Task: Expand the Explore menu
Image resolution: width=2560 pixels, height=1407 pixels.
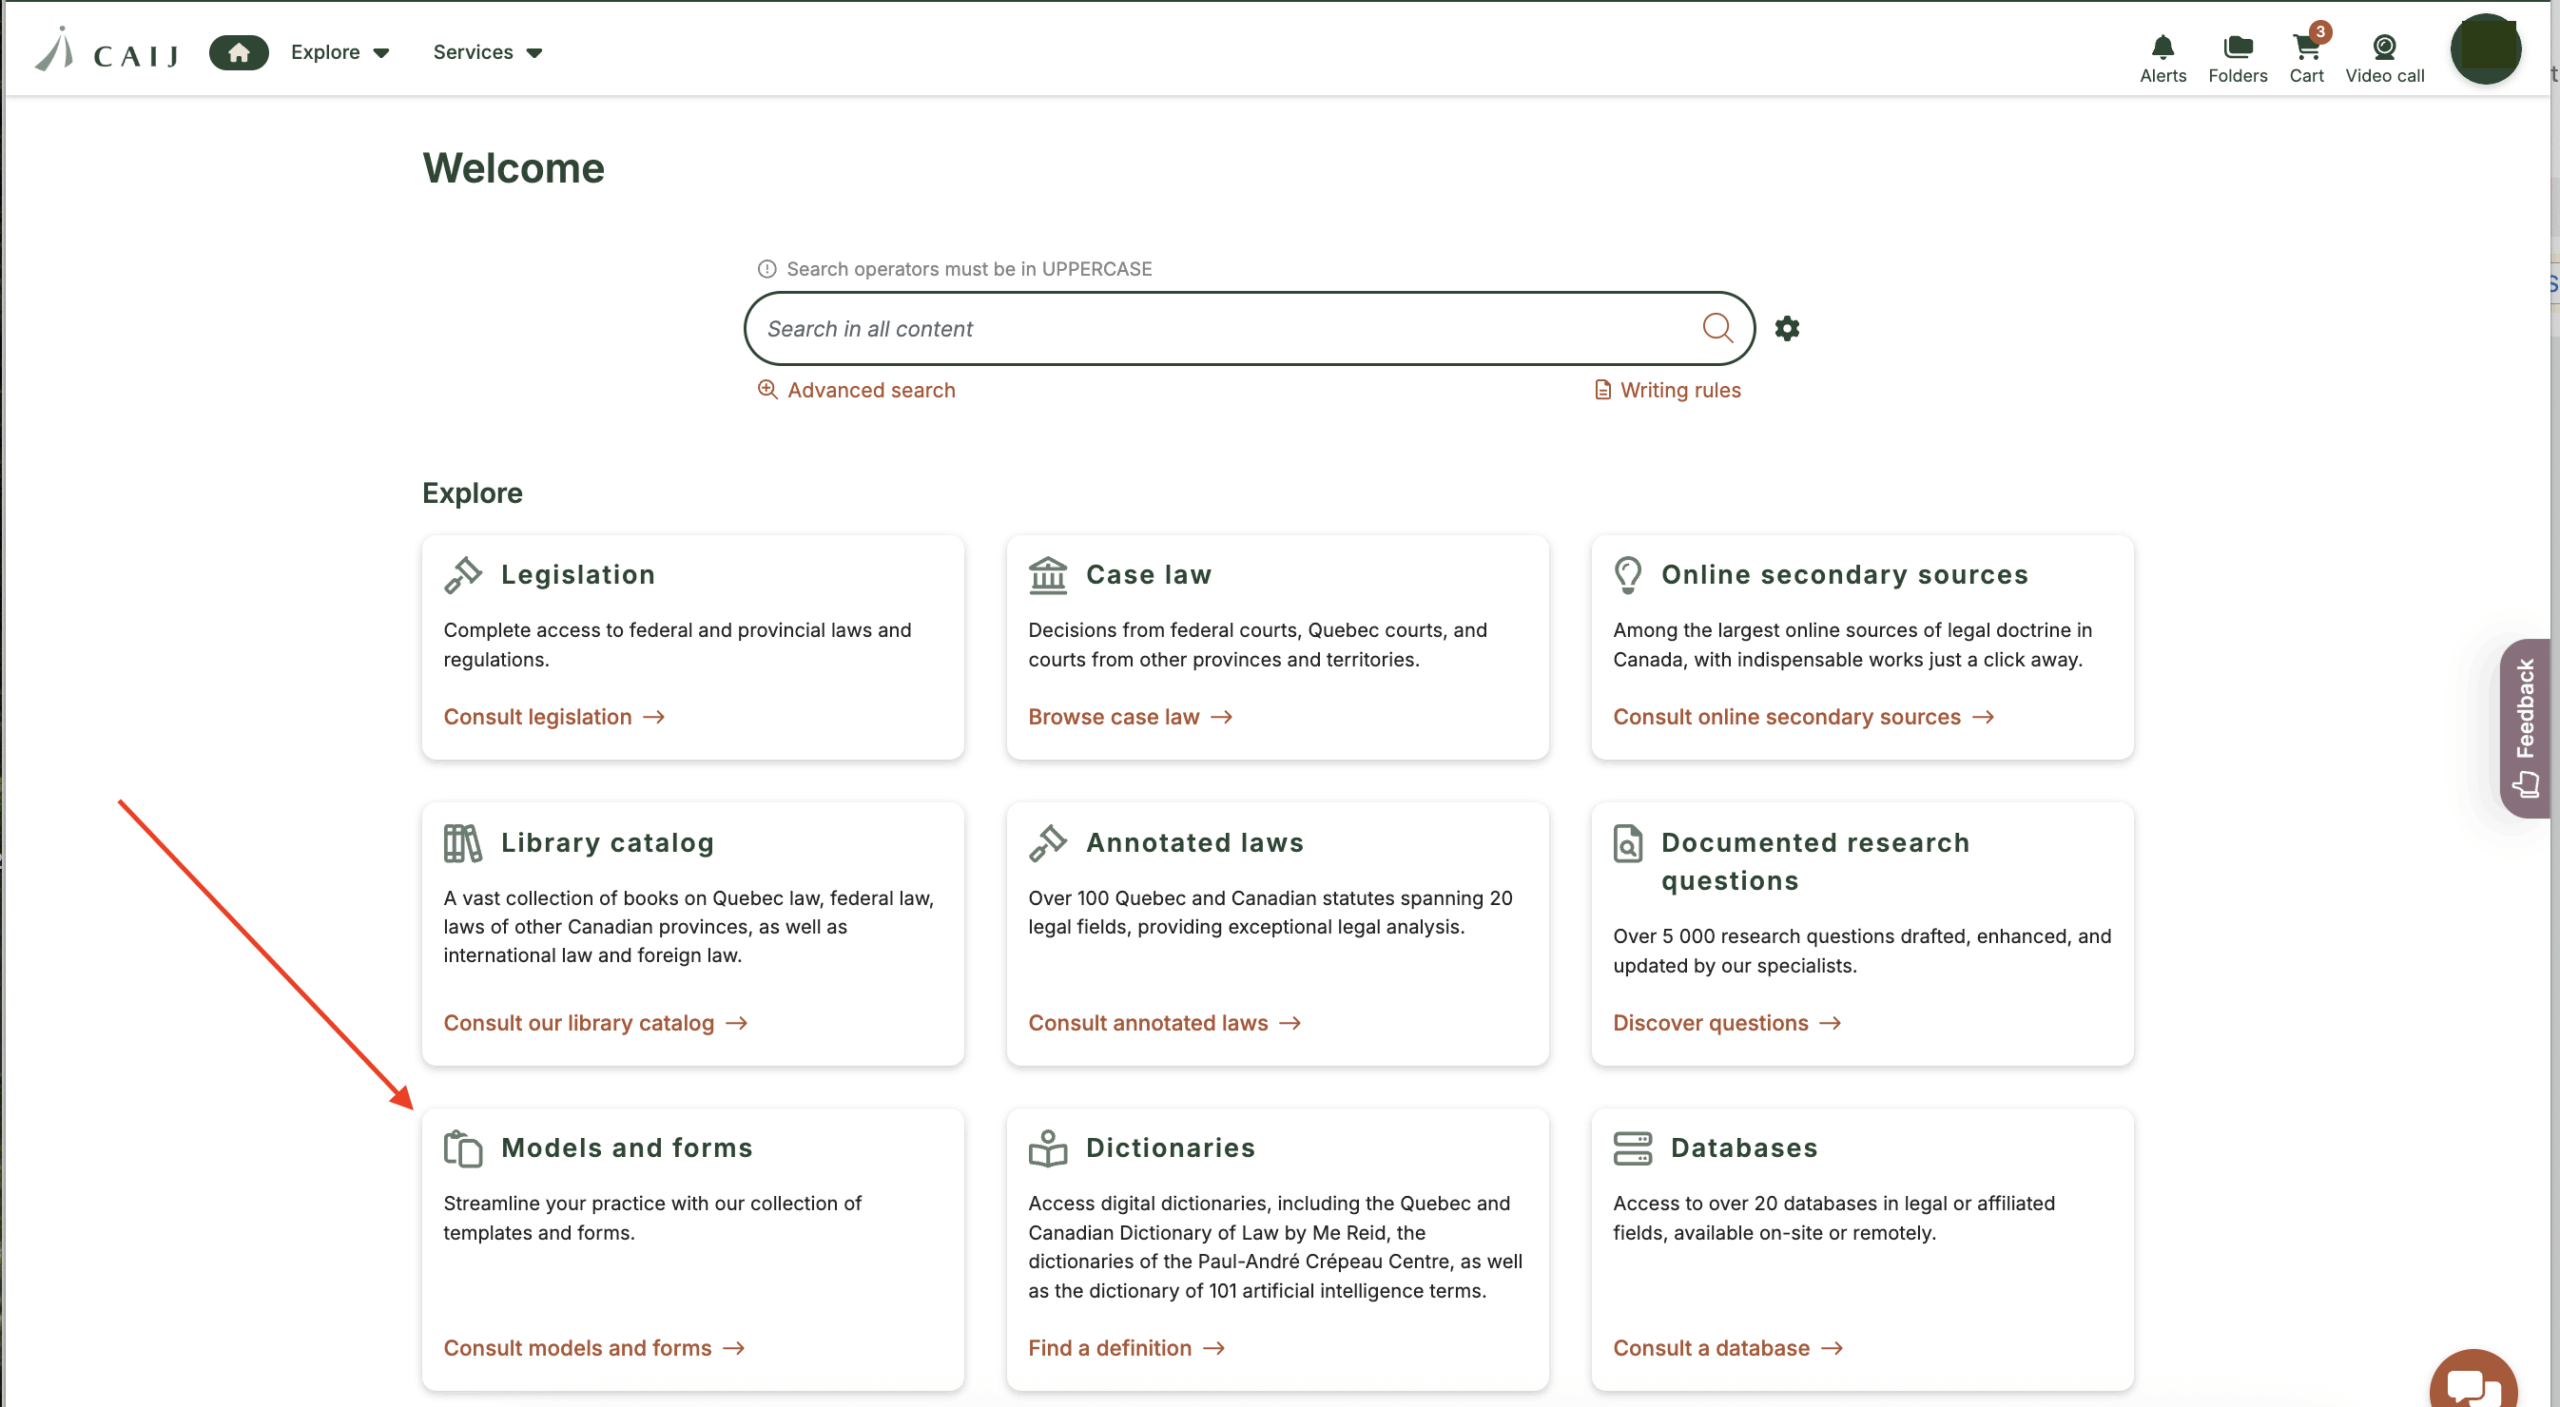Action: [339, 52]
